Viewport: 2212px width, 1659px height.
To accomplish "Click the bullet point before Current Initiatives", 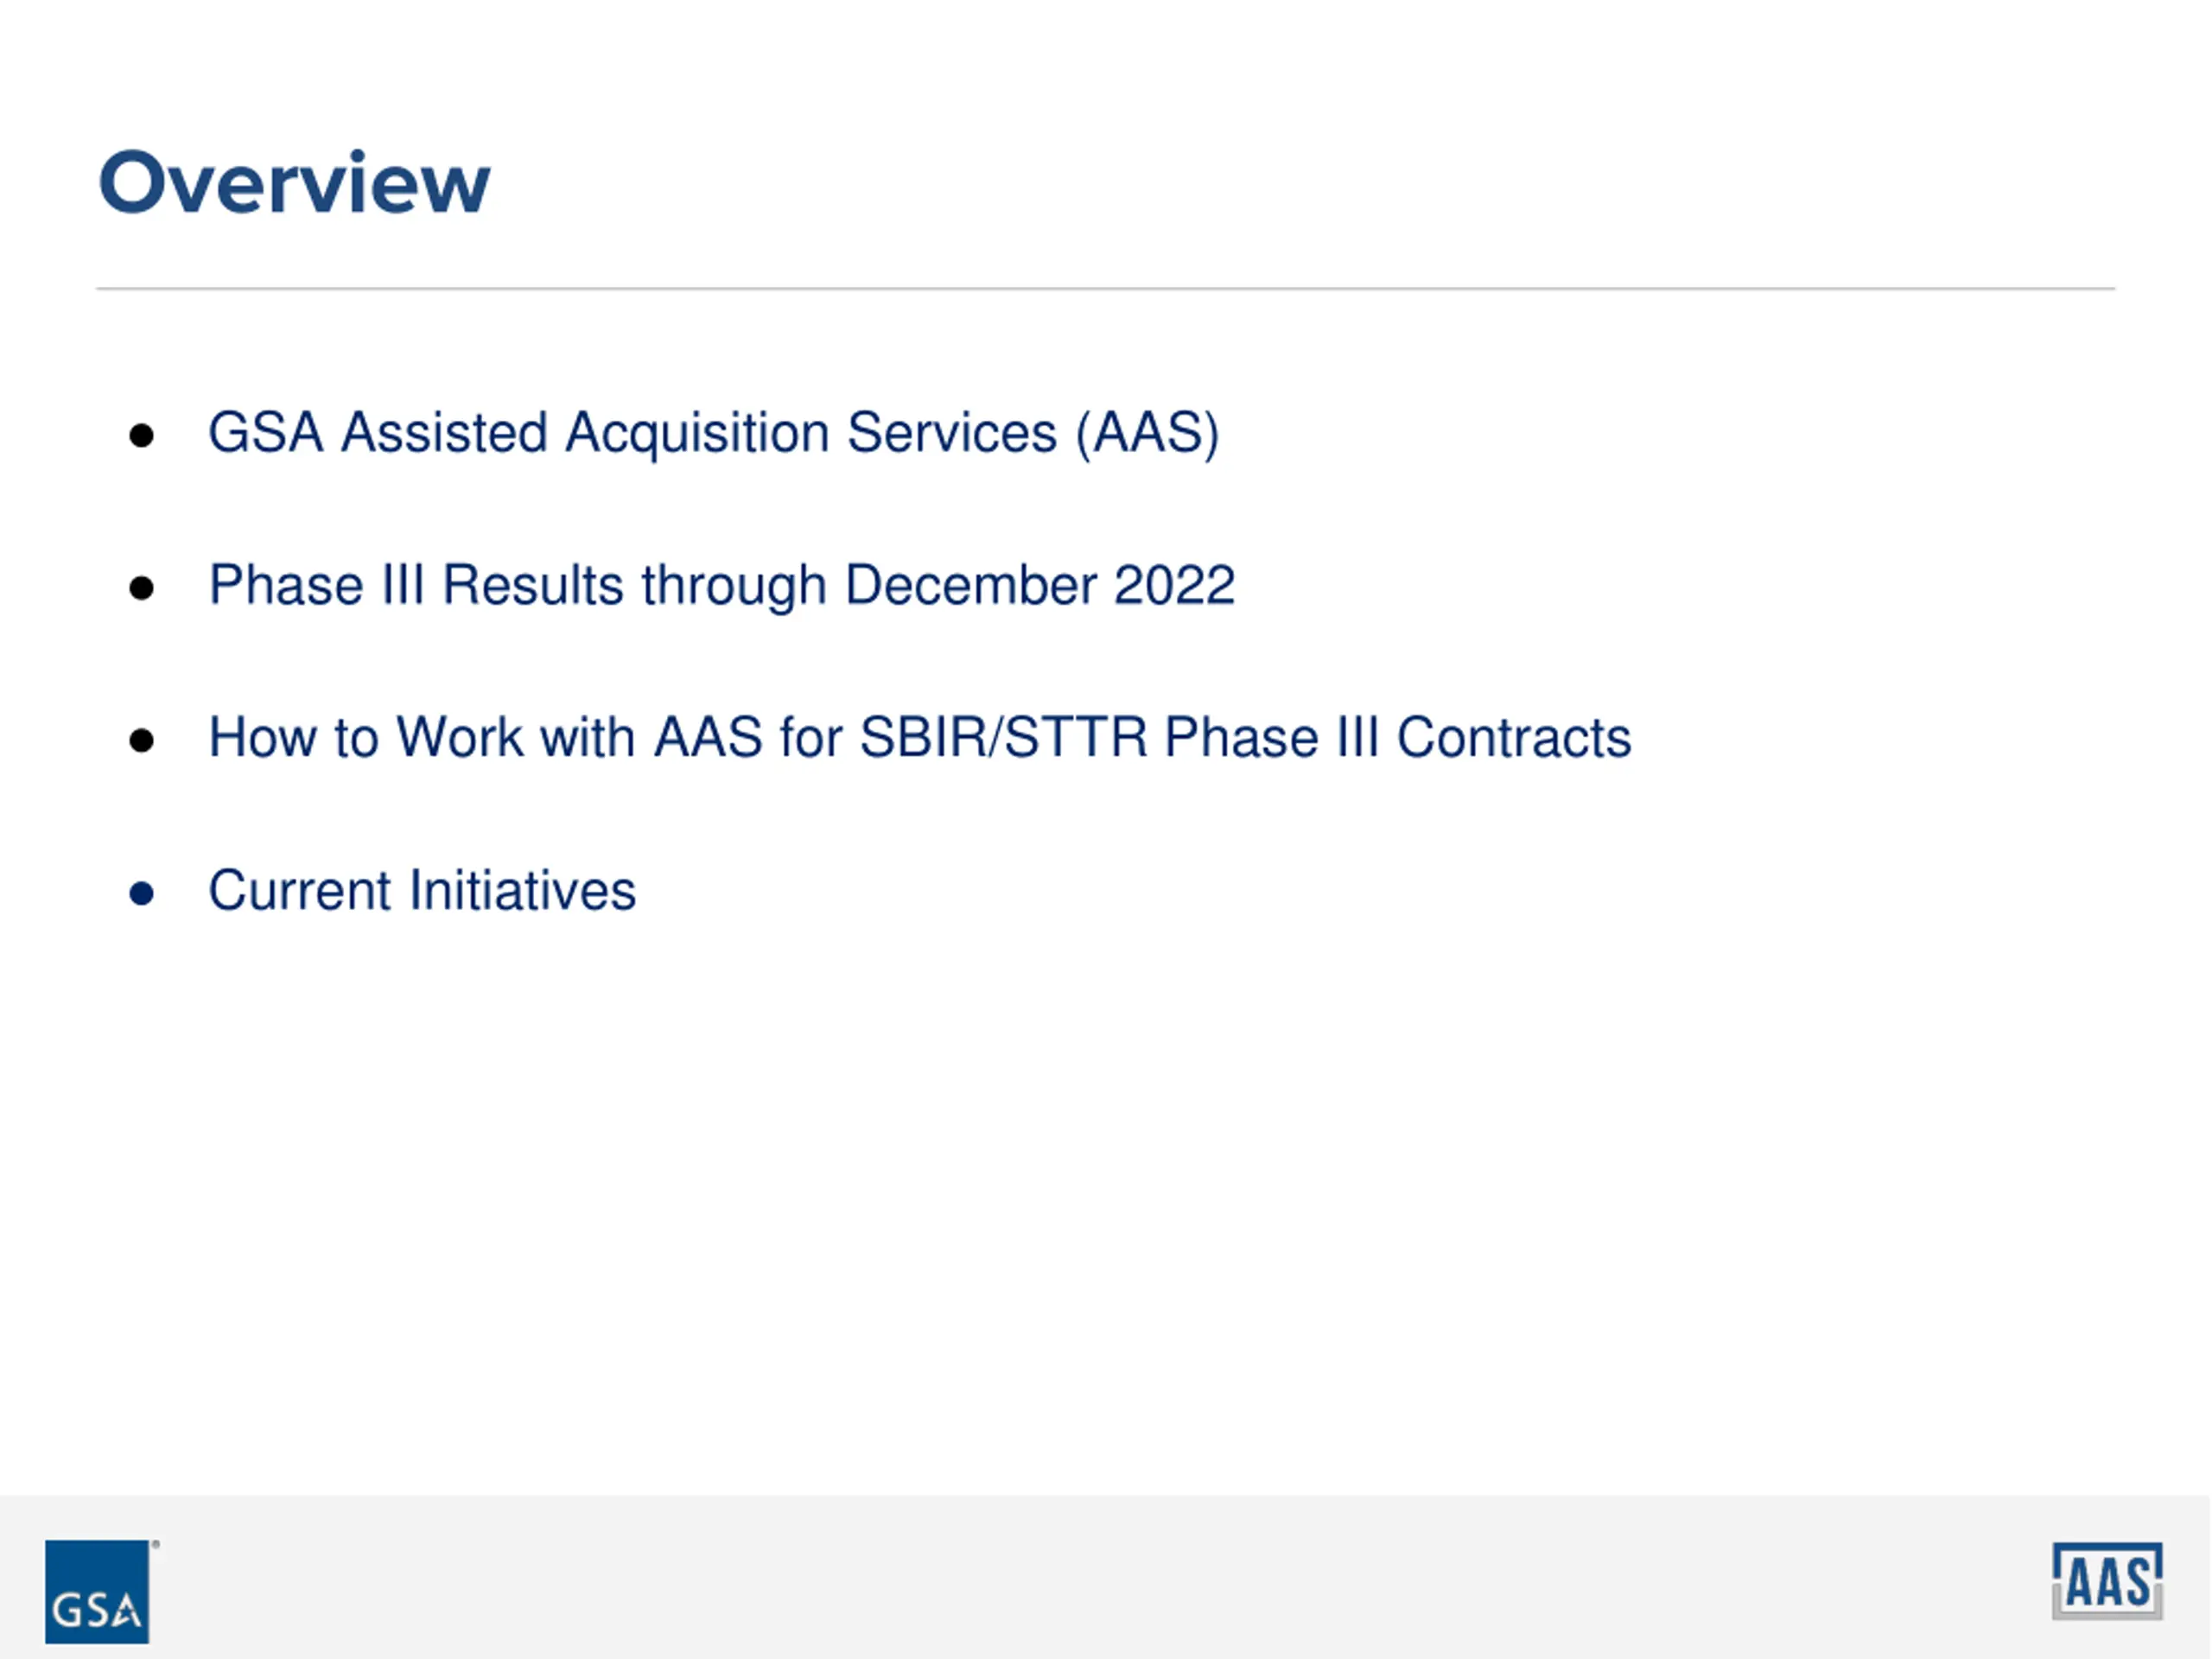I will click(142, 893).
